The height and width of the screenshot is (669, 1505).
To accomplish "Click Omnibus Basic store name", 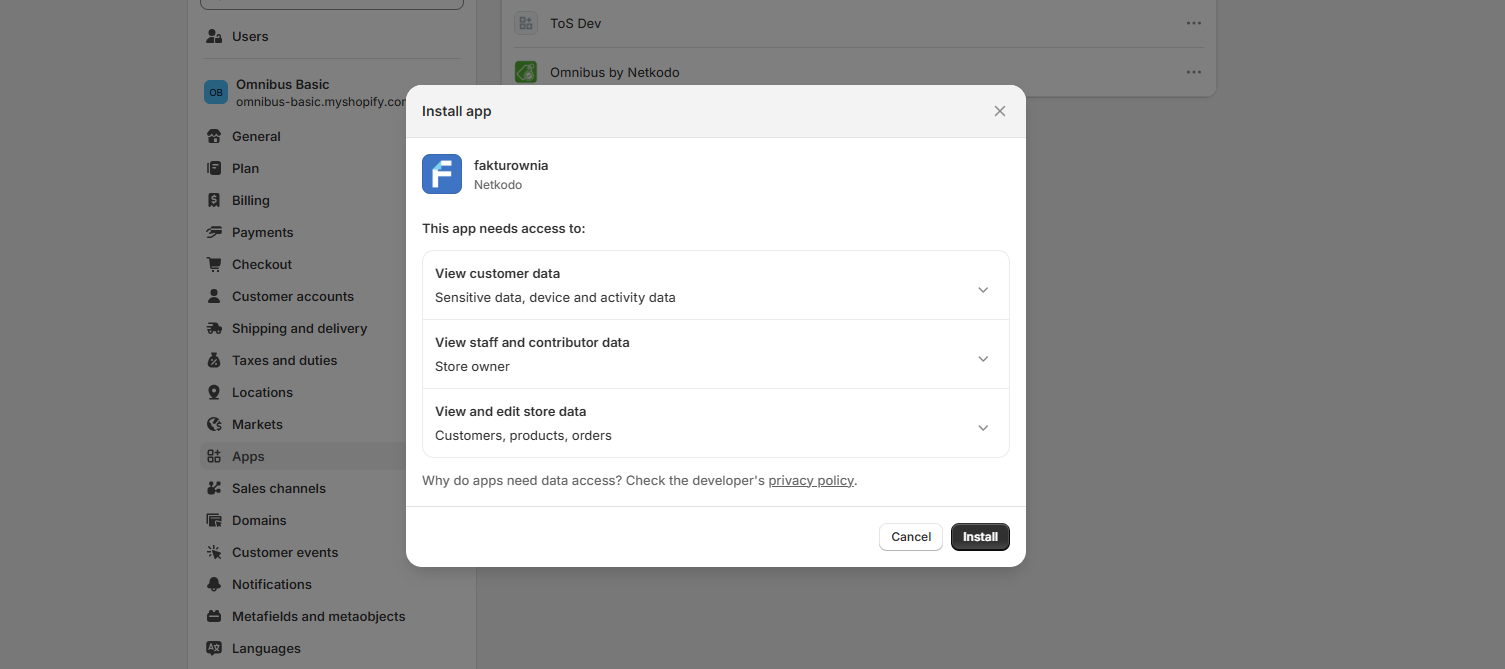I will [282, 84].
